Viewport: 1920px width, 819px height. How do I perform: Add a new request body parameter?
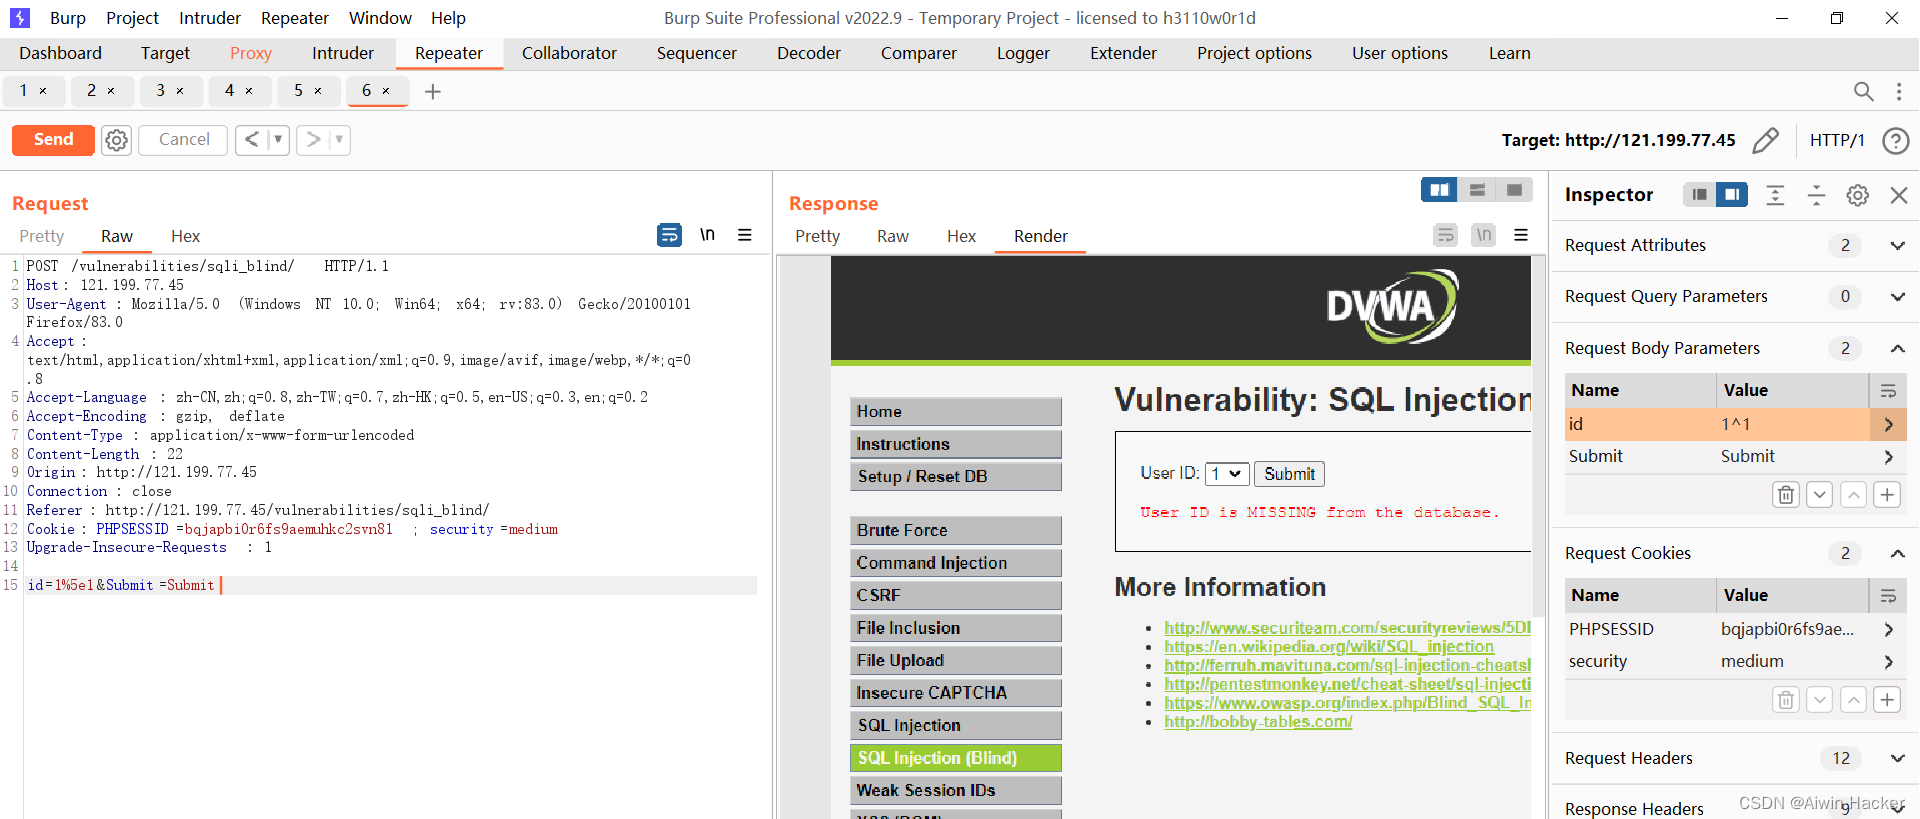coord(1887,495)
